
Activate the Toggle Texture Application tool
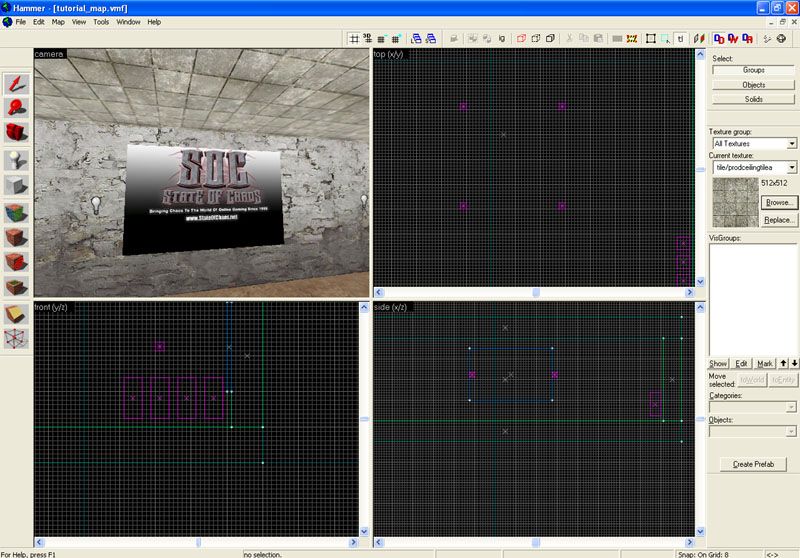coord(17,212)
